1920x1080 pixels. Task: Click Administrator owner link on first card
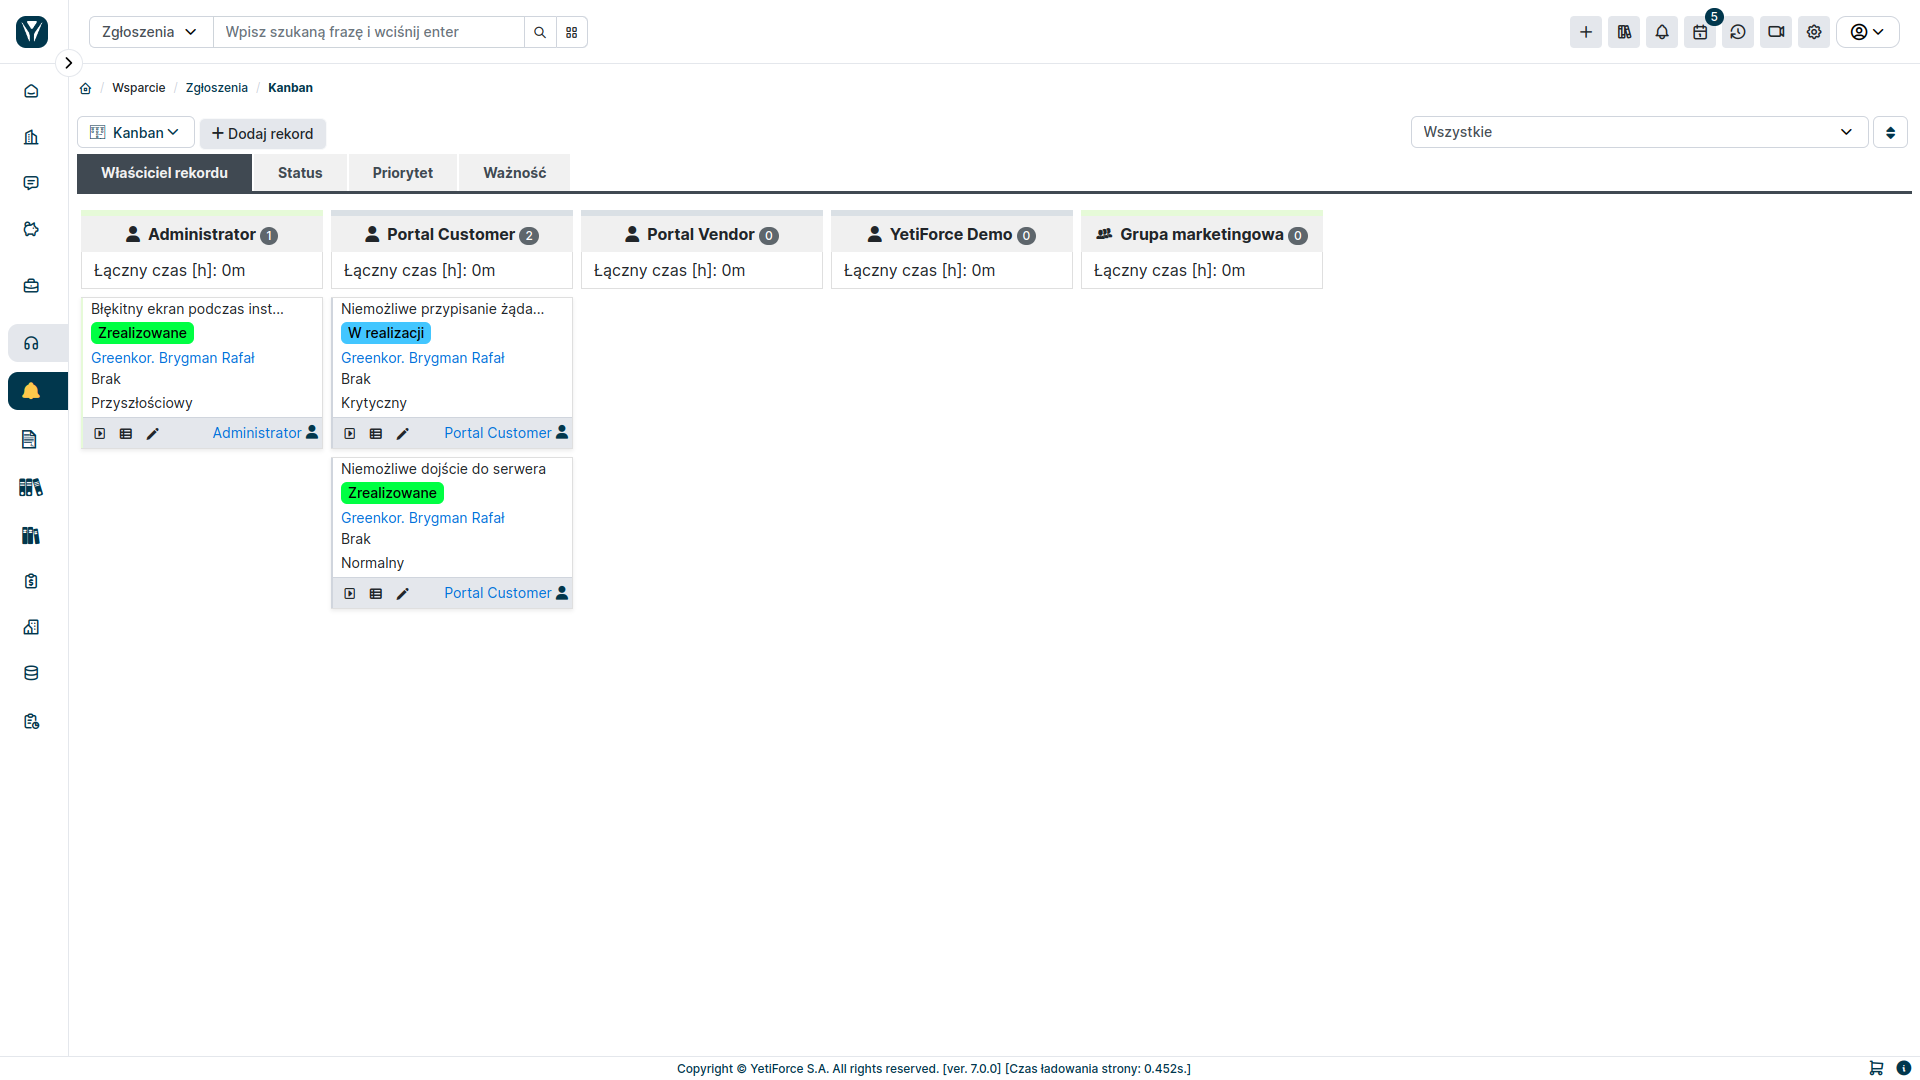point(257,433)
